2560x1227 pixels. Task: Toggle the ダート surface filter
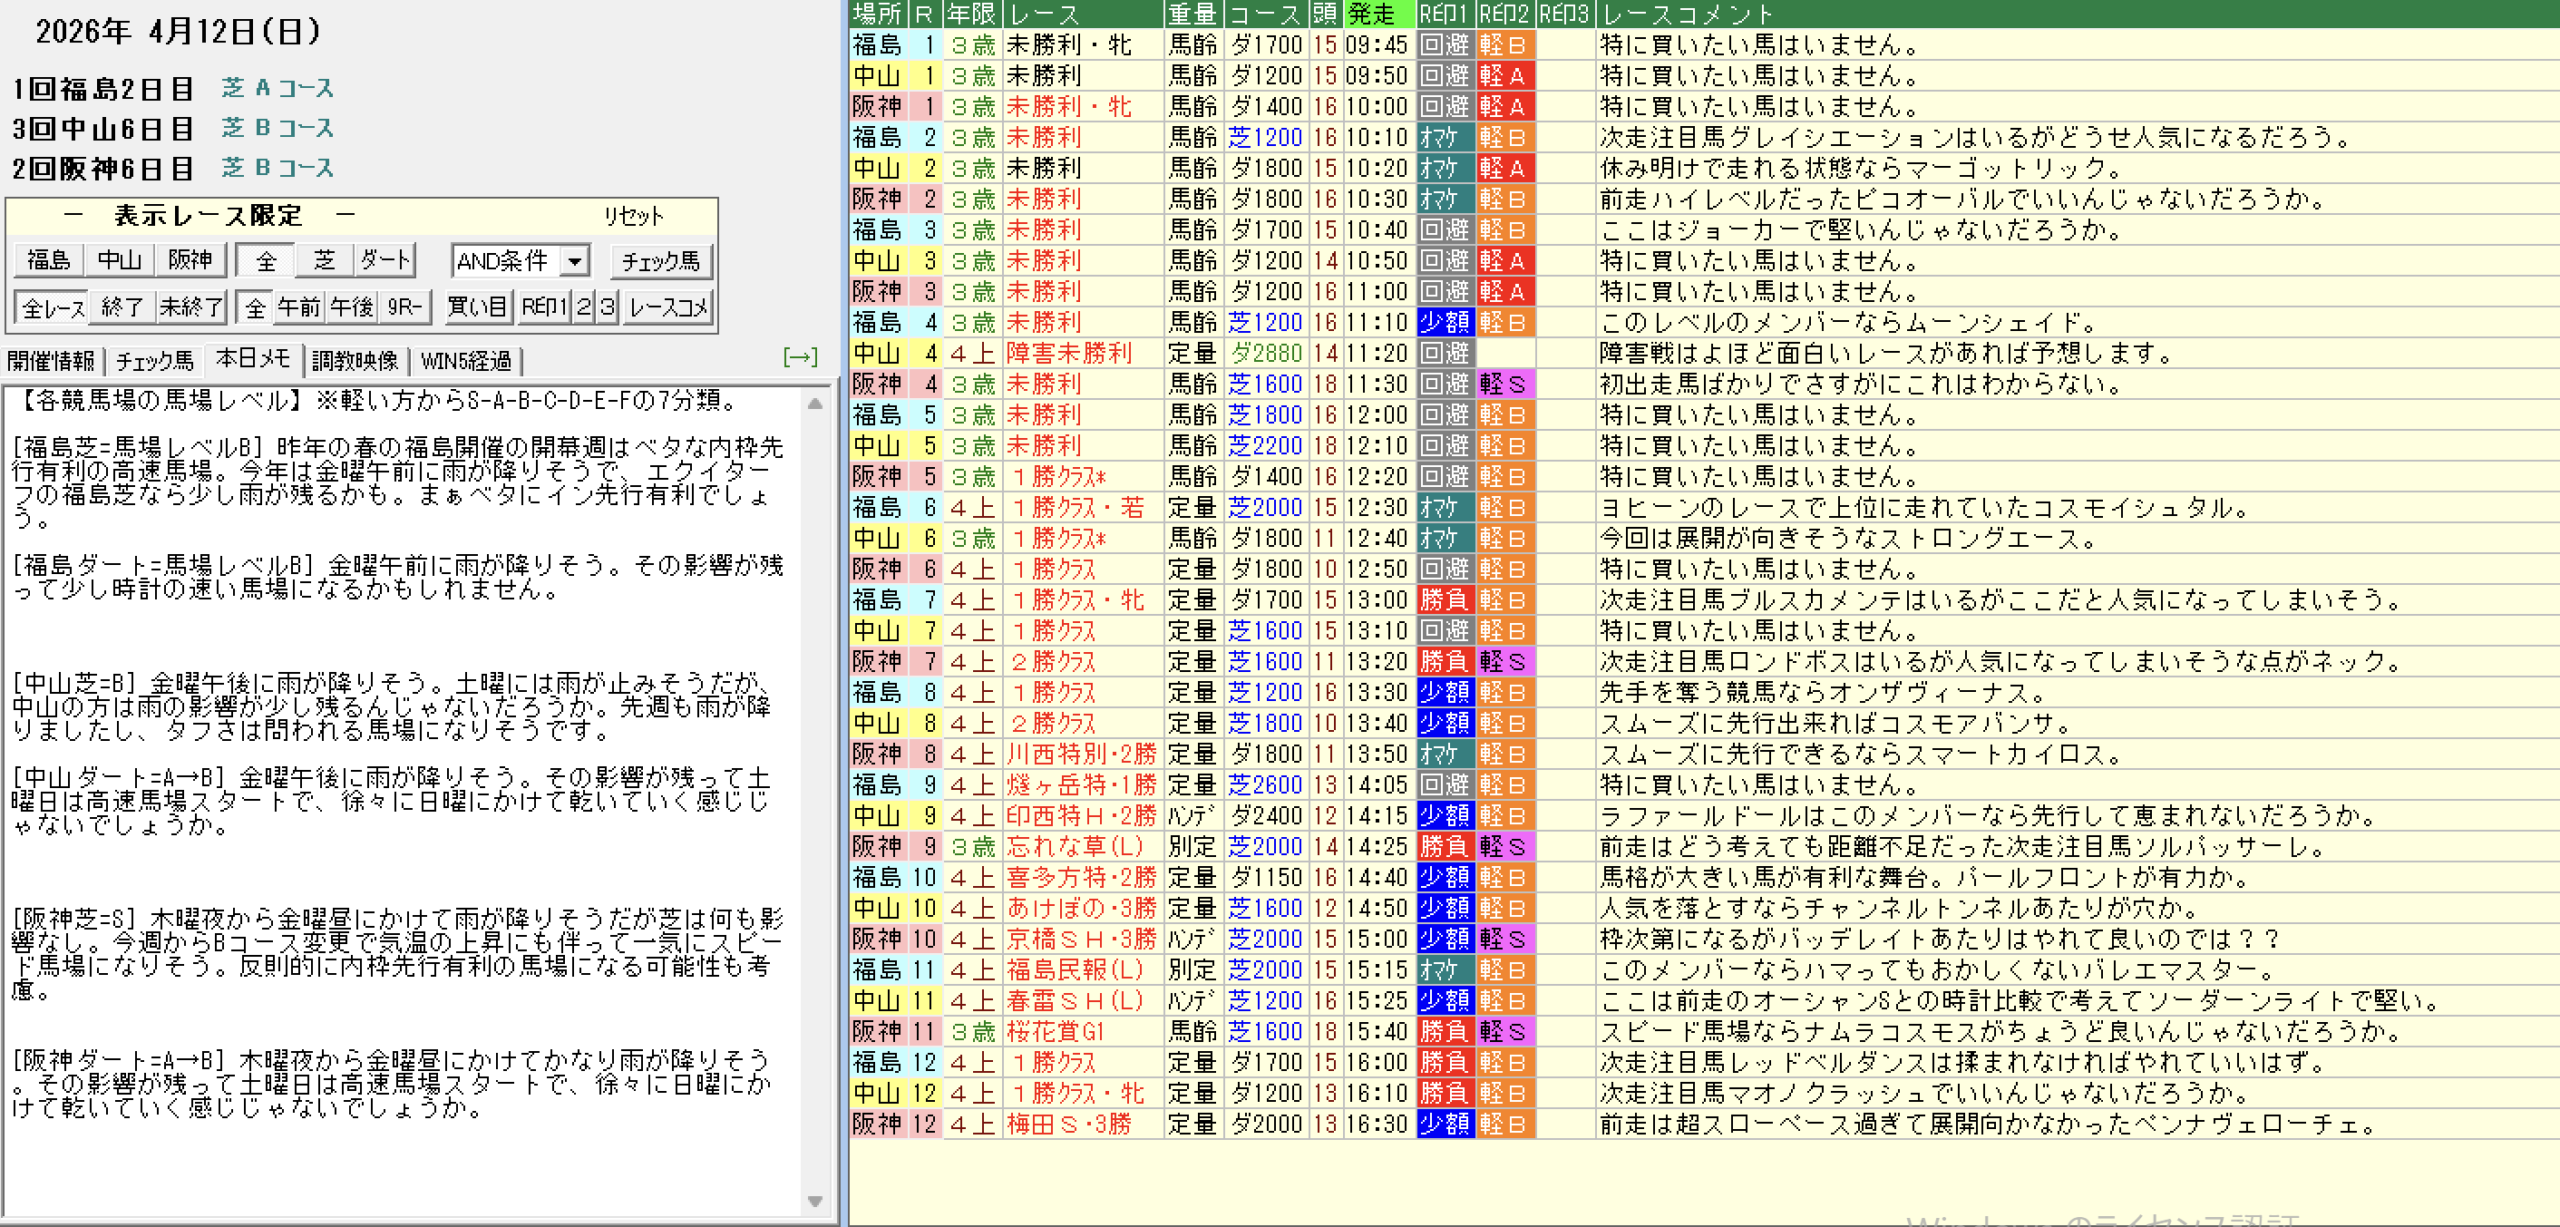tap(385, 261)
